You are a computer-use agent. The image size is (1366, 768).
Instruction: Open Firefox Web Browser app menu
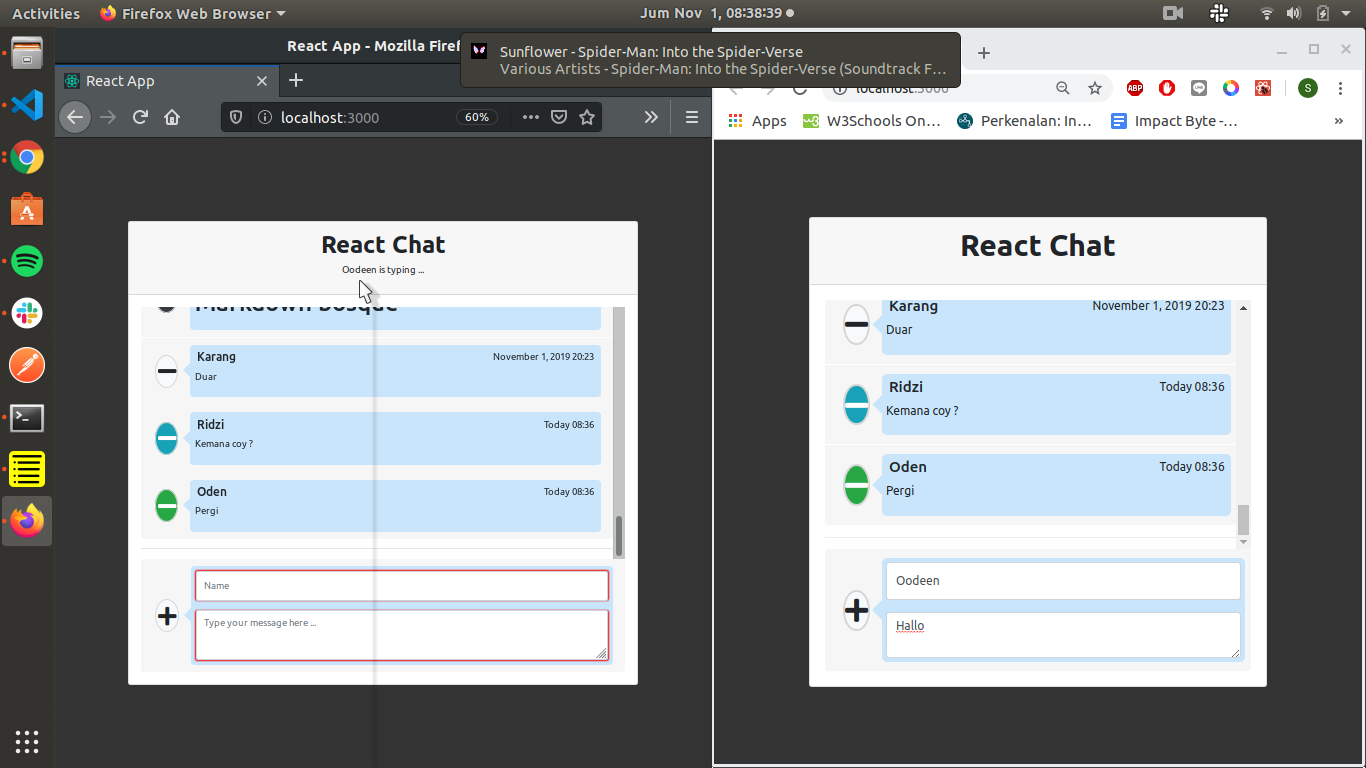click(192, 13)
